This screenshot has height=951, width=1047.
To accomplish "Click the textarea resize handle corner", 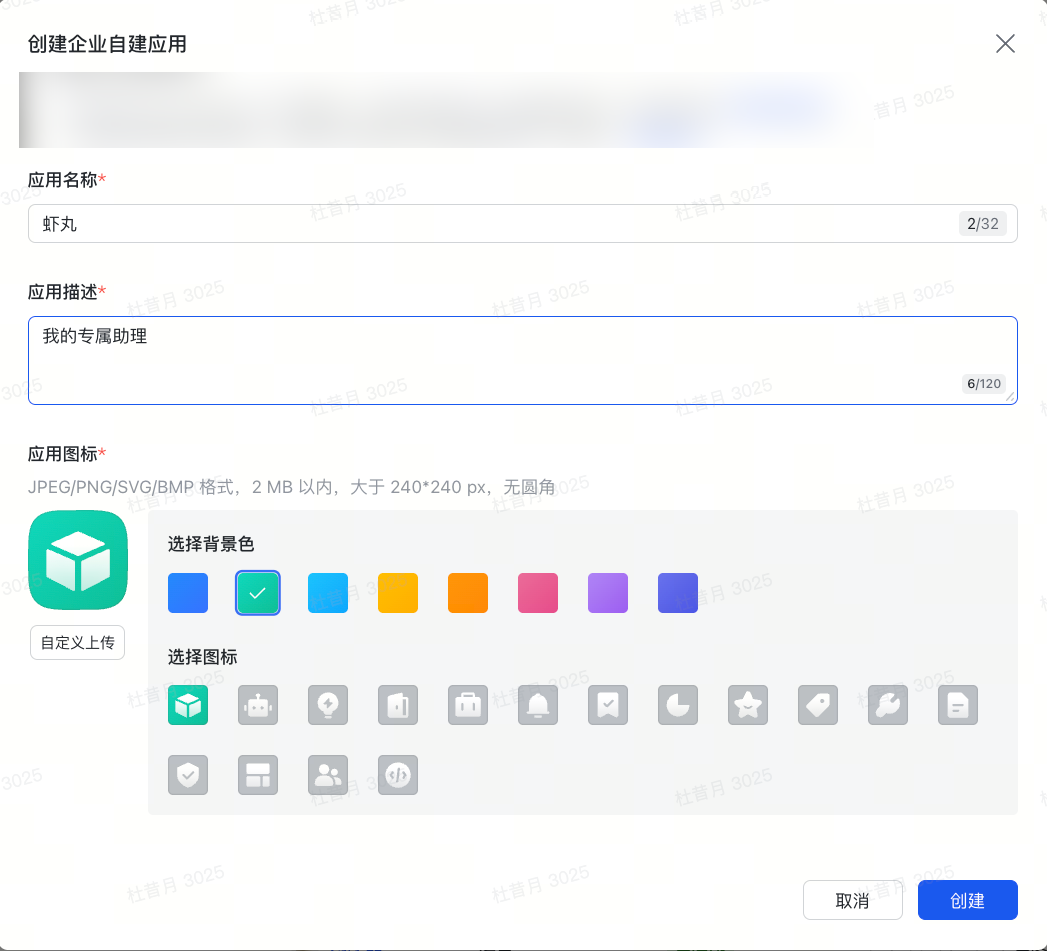I will [1010, 397].
